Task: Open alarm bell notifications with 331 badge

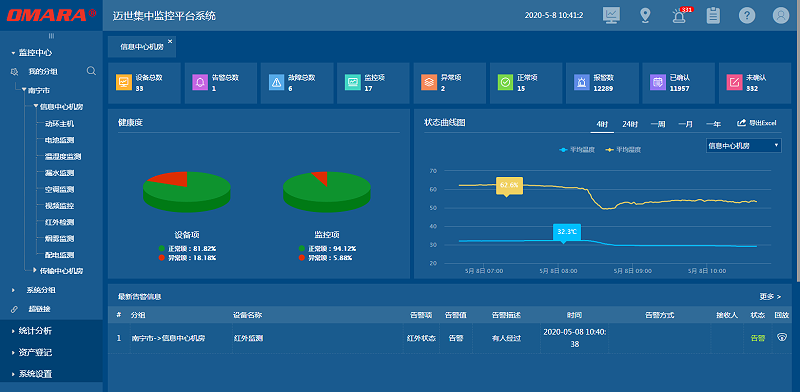Action: [680, 15]
